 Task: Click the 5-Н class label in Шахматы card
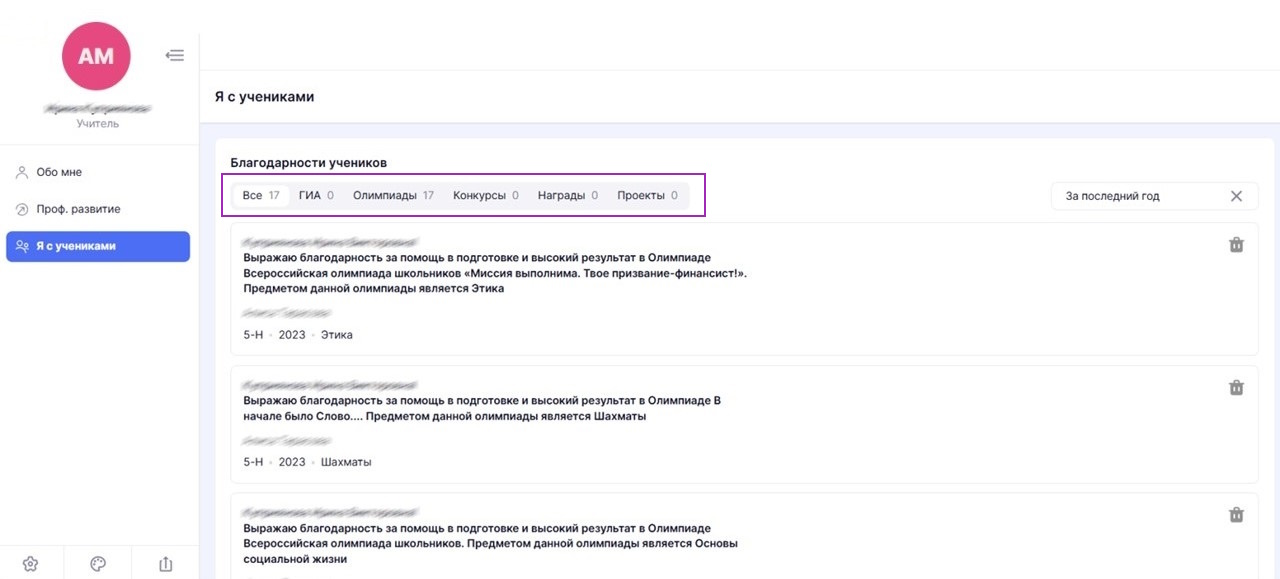[255, 462]
